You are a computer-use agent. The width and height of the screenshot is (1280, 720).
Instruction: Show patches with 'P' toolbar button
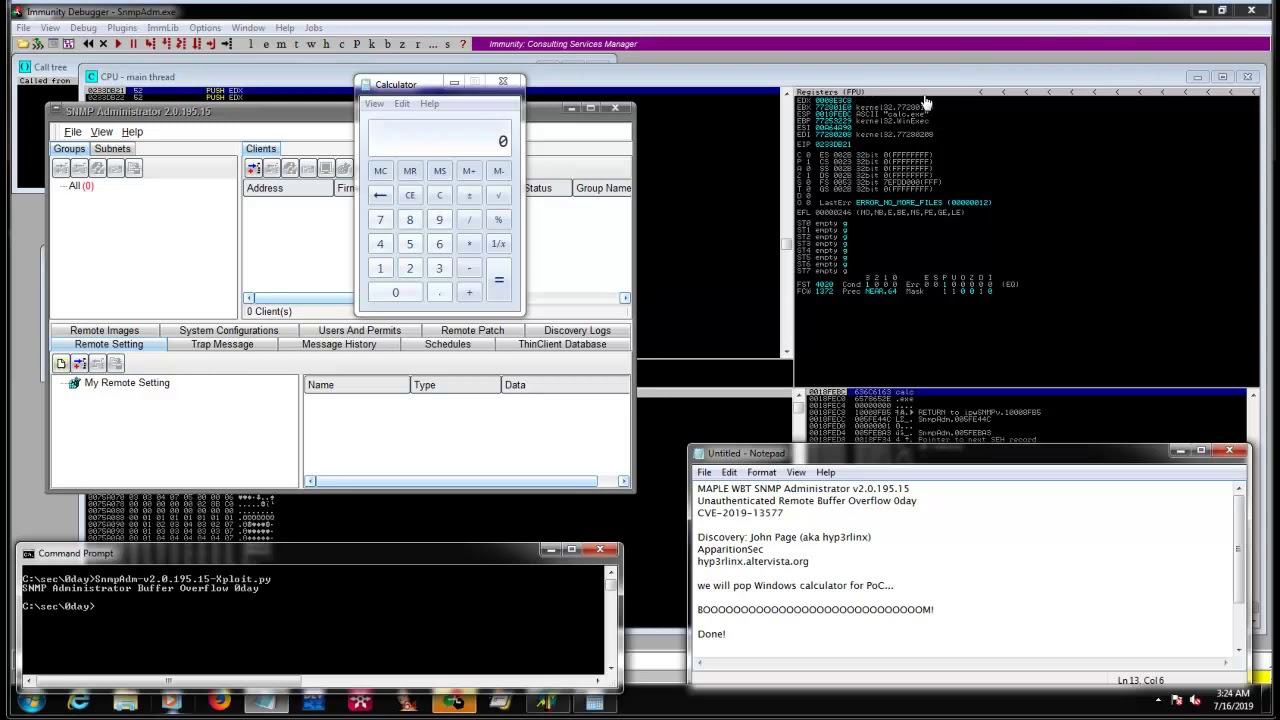[356, 44]
